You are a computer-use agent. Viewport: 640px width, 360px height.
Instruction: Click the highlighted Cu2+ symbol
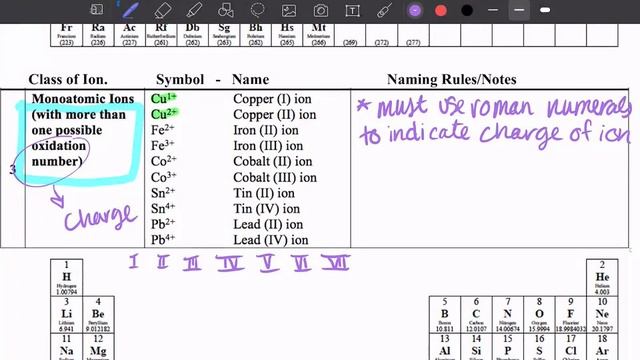tap(164, 114)
